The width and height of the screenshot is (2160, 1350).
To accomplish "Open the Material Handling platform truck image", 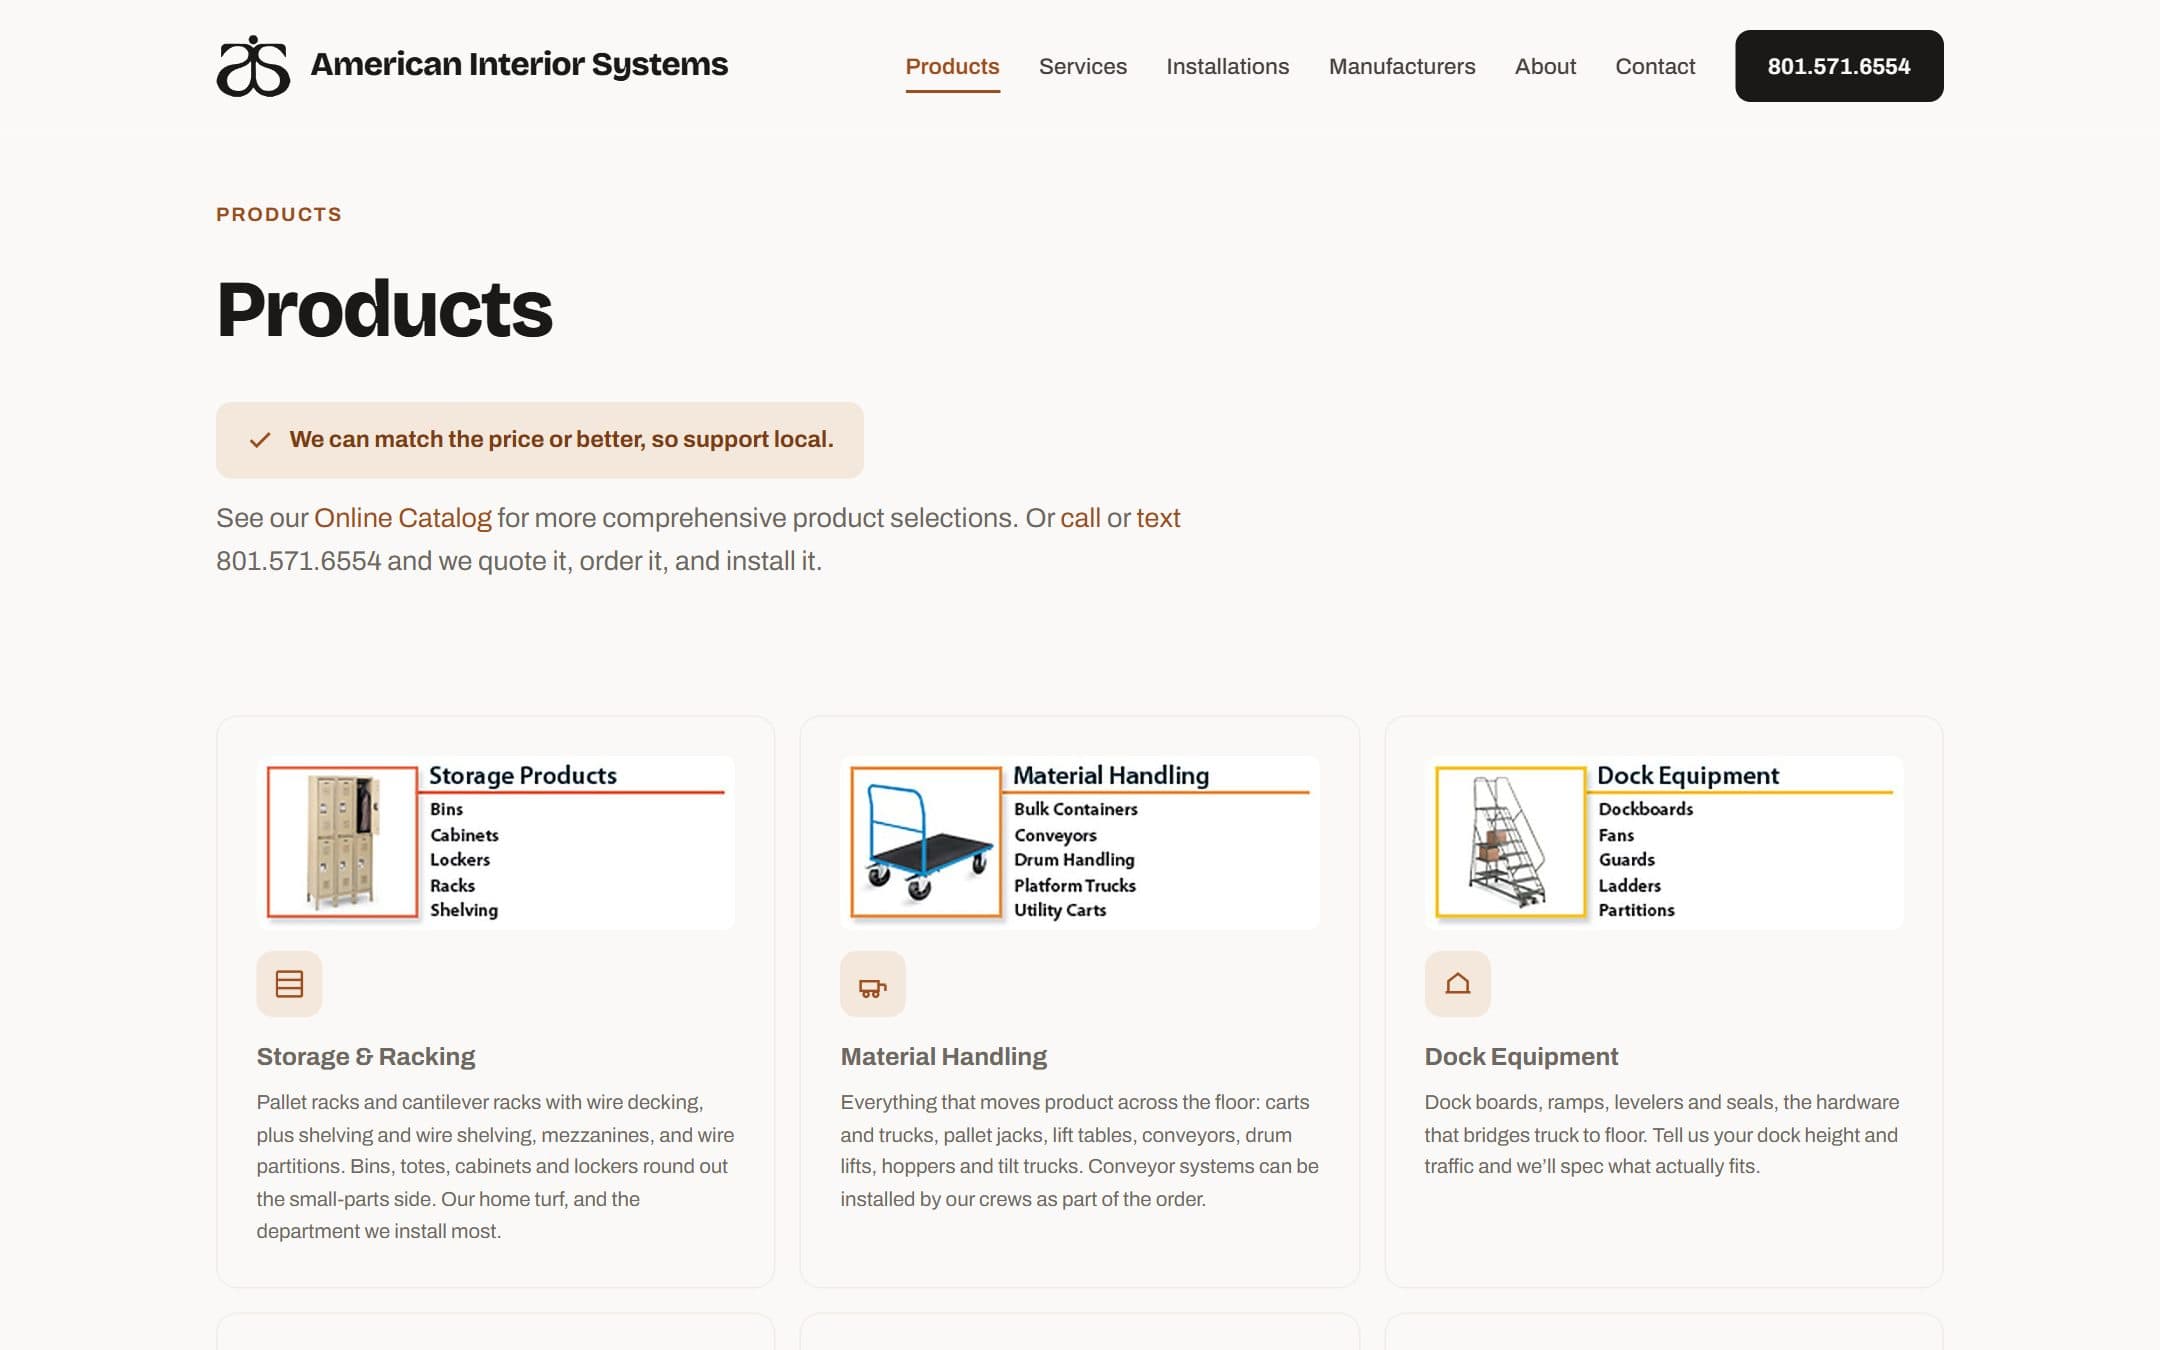I will tap(1080, 842).
